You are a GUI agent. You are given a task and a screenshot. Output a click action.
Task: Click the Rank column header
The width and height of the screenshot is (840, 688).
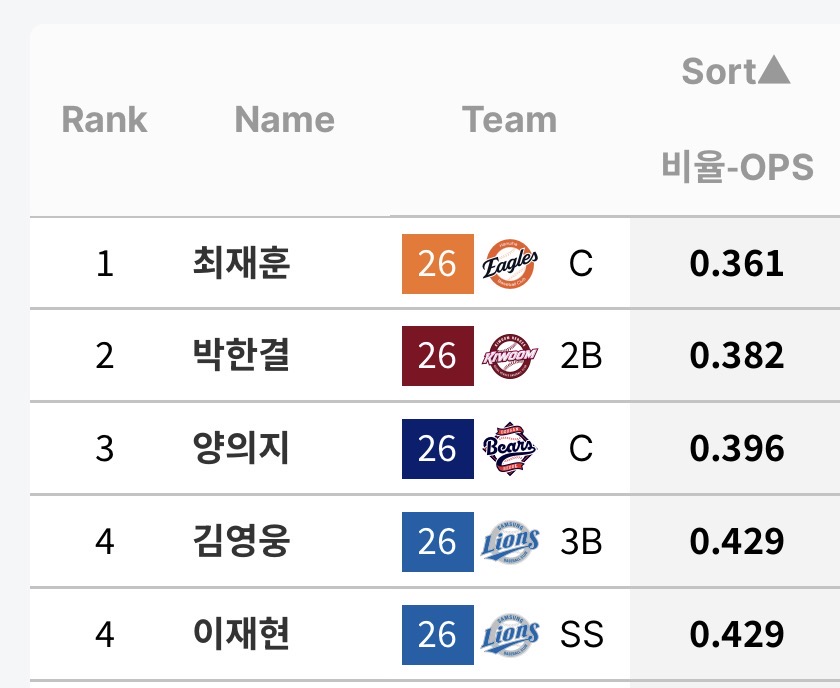[x=104, y=120]
